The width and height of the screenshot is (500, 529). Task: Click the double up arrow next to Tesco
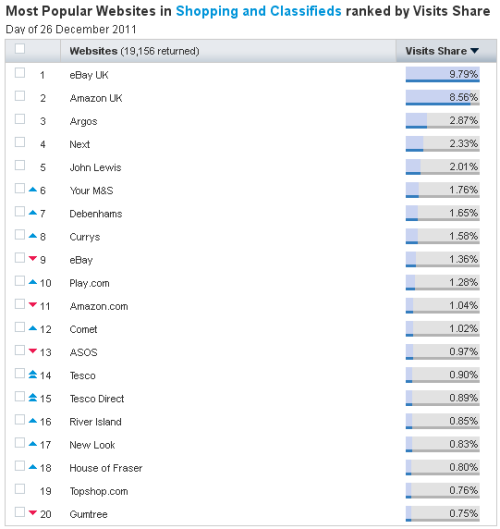click(33, 374)
